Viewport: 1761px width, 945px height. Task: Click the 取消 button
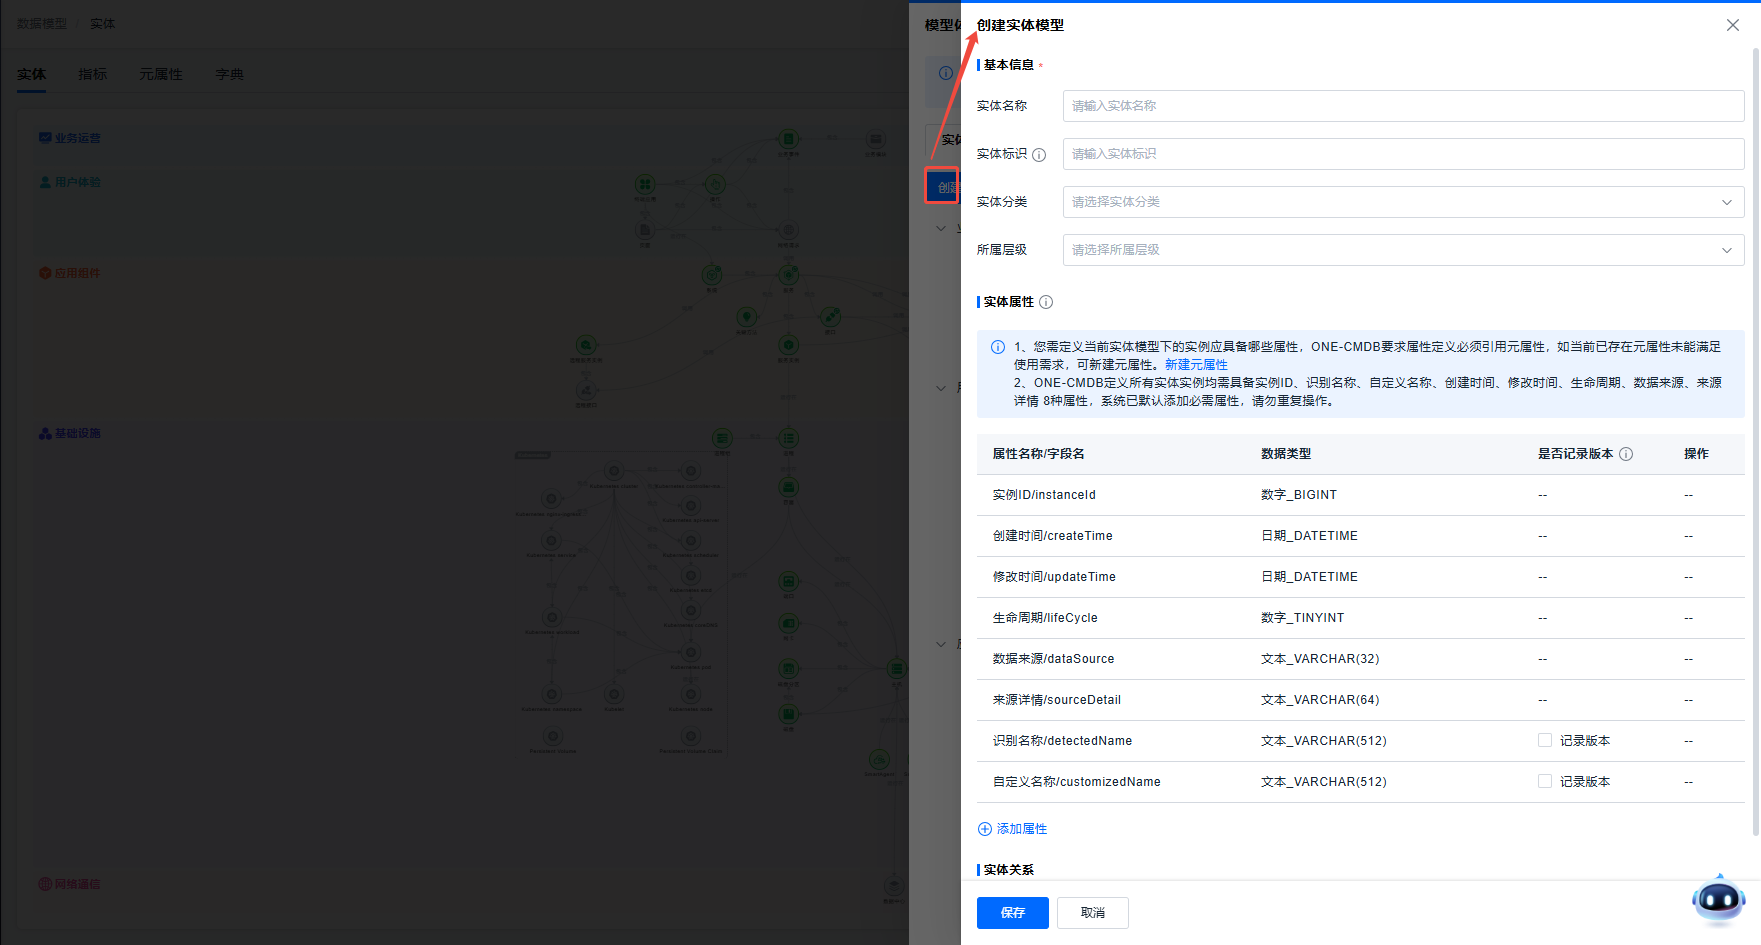pyautogui.click(x=1092, y=913)
